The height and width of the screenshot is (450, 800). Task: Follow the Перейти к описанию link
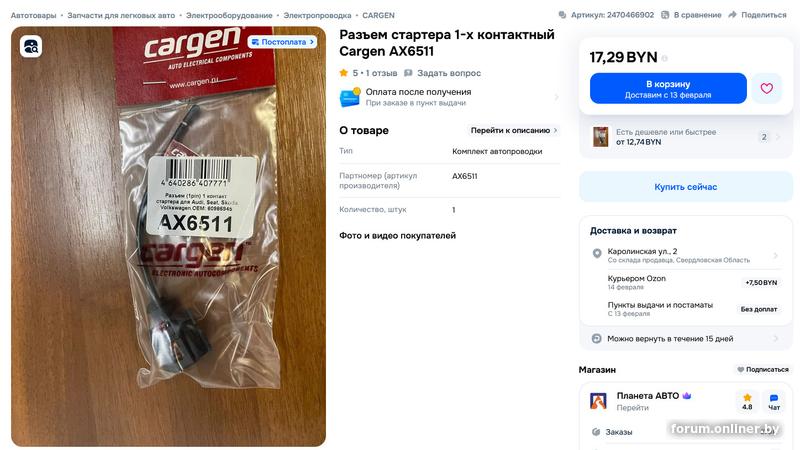tap(513, 130)
